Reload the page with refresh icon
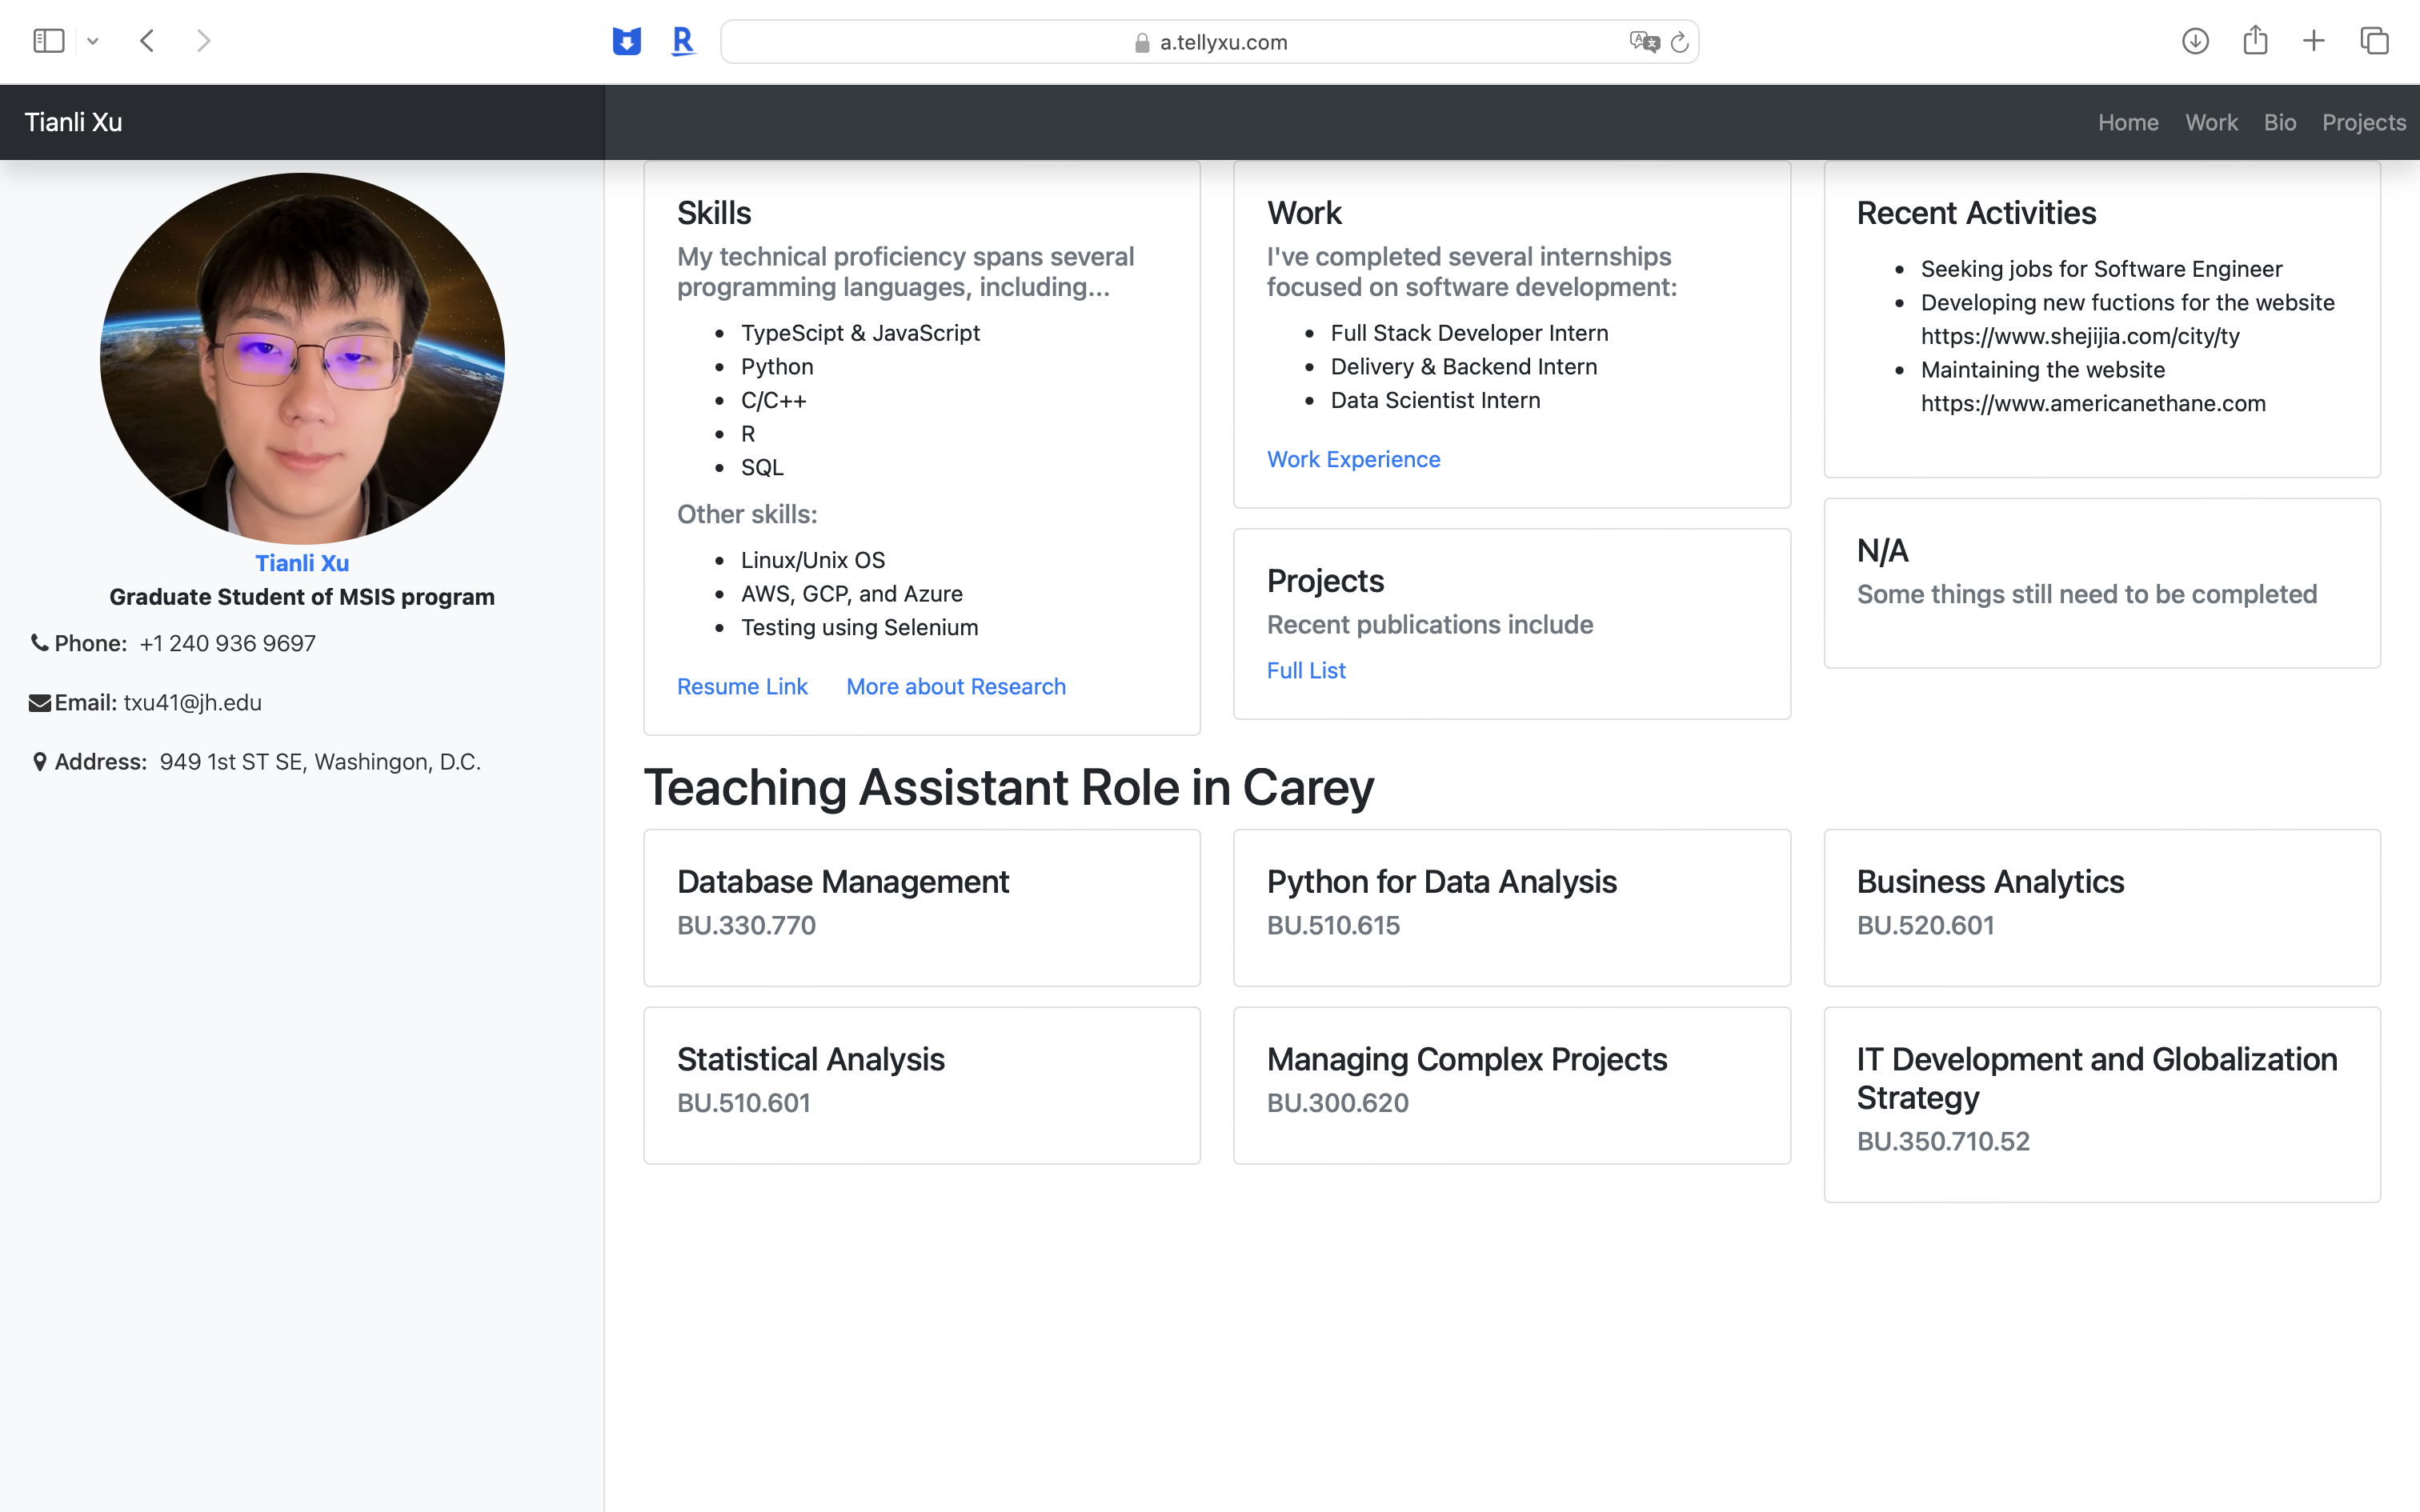 click(1680, 42)
